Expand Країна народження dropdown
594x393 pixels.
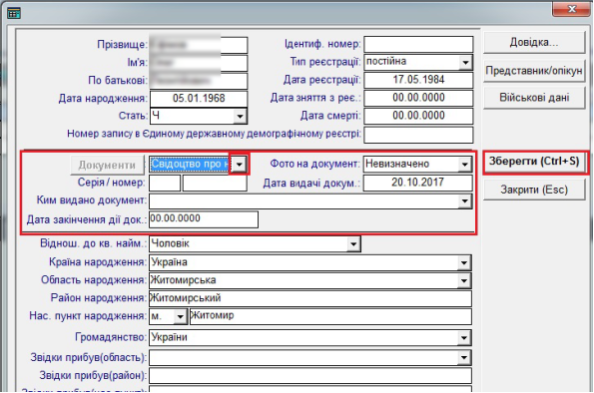click(464, 262)
